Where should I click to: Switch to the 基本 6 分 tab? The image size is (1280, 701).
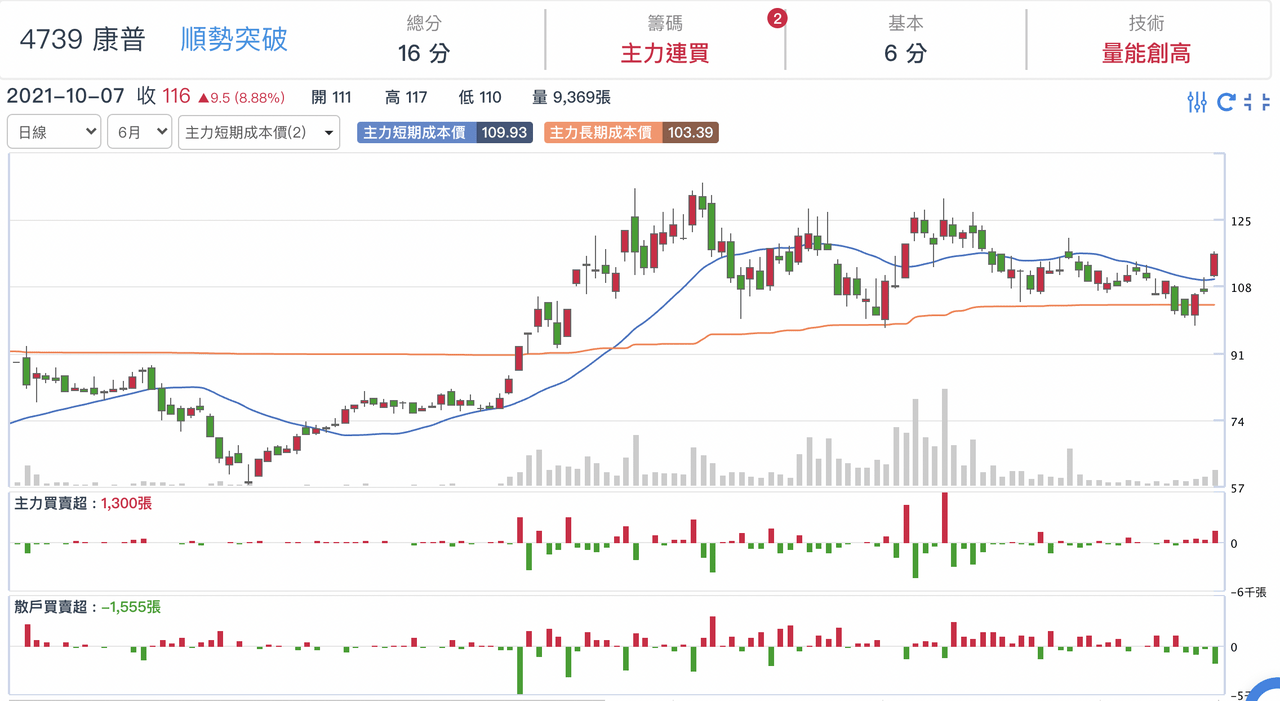coord(906,40)
